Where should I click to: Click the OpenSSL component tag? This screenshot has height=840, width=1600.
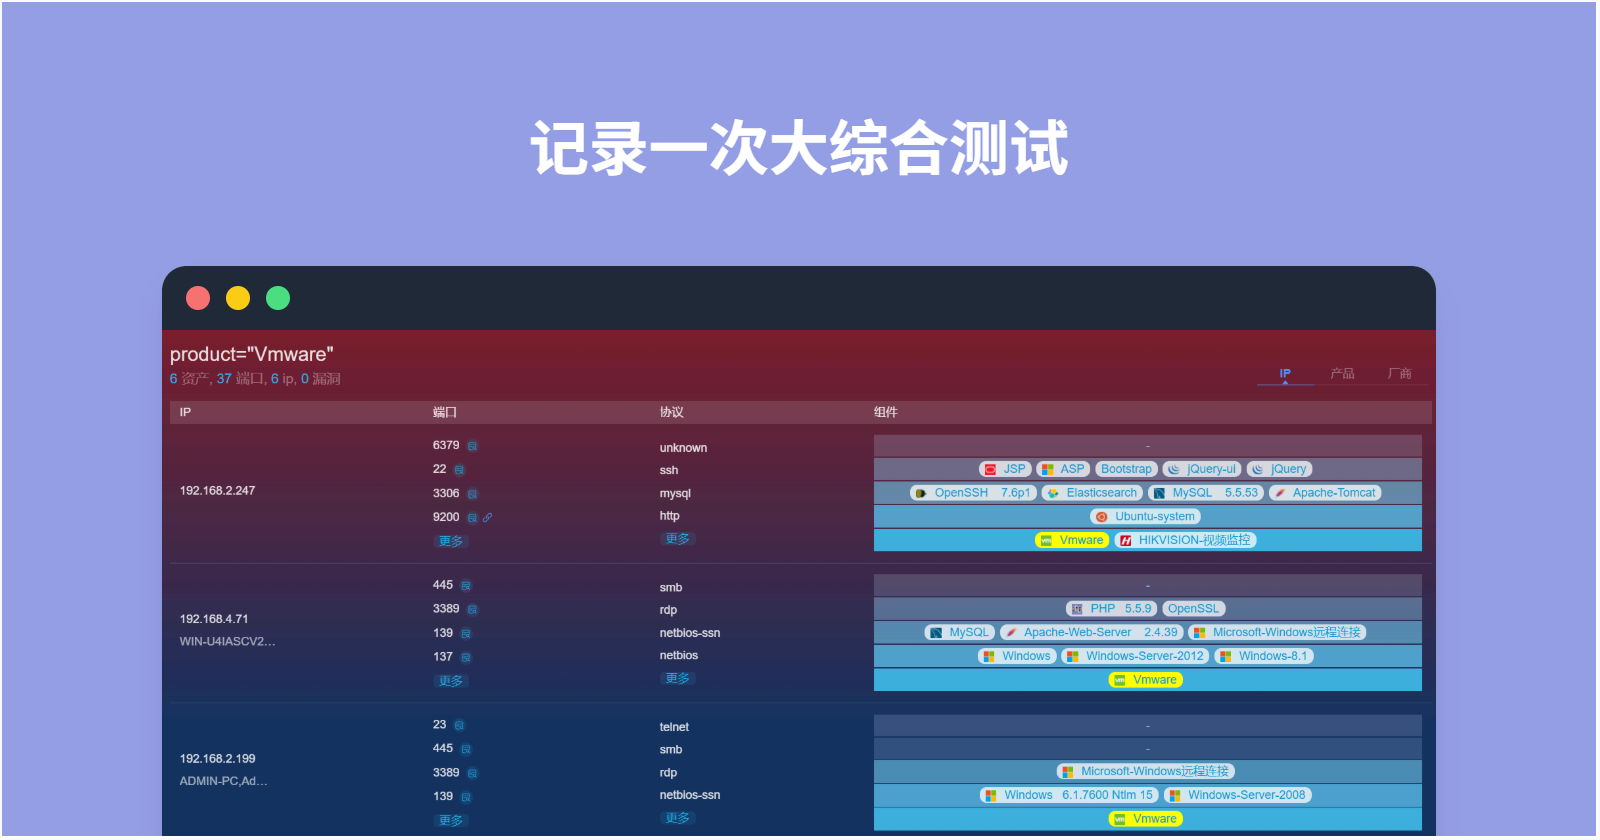pos(1194,609)
